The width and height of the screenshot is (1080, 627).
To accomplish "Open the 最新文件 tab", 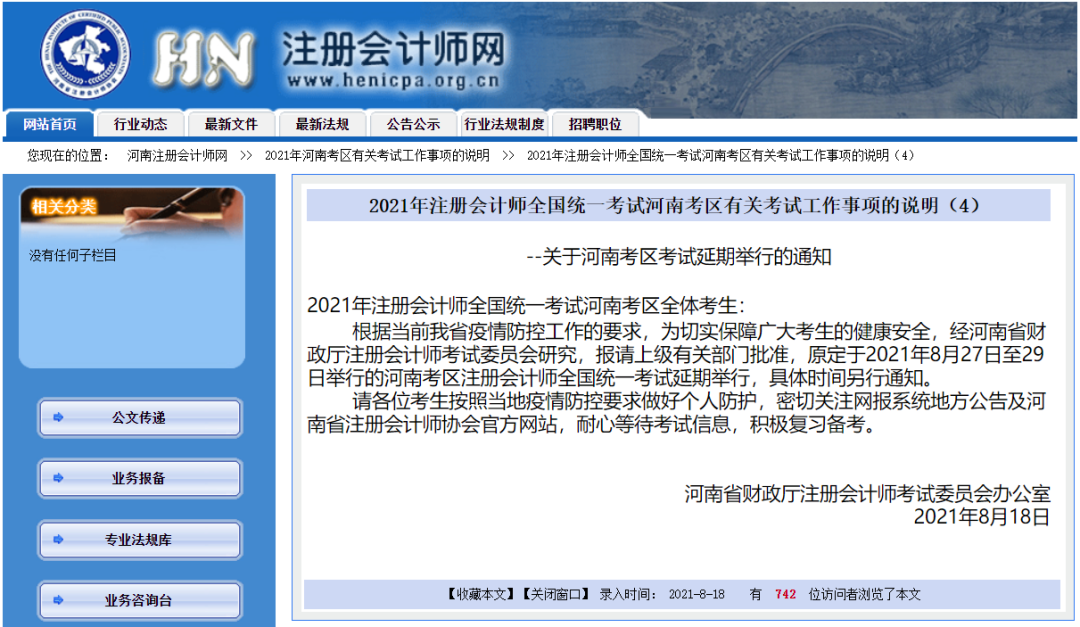I will (231, 124).
